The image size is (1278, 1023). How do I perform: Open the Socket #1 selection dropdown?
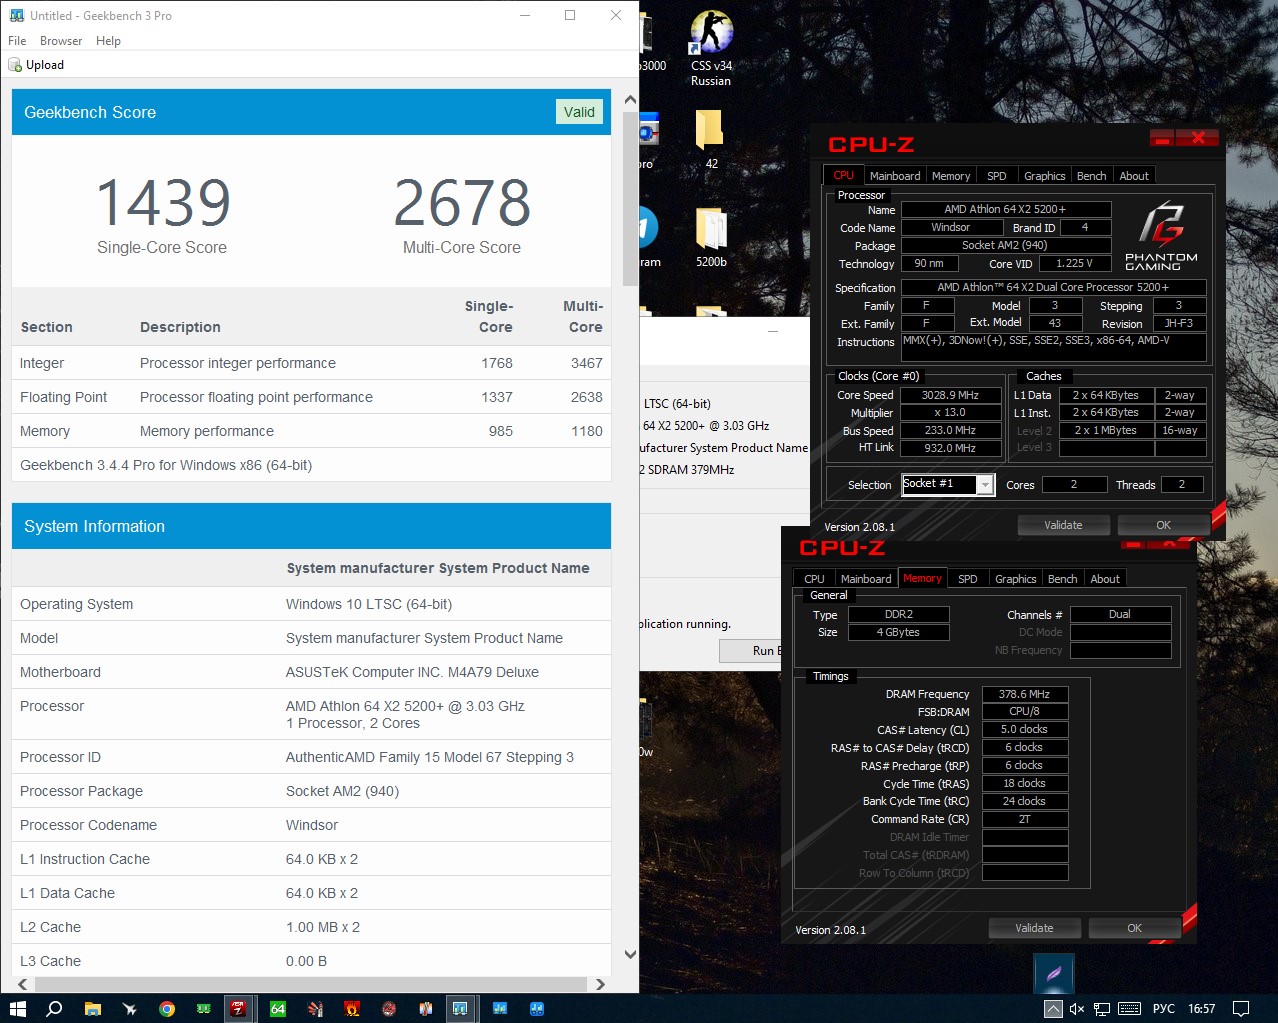pos(947,485)
